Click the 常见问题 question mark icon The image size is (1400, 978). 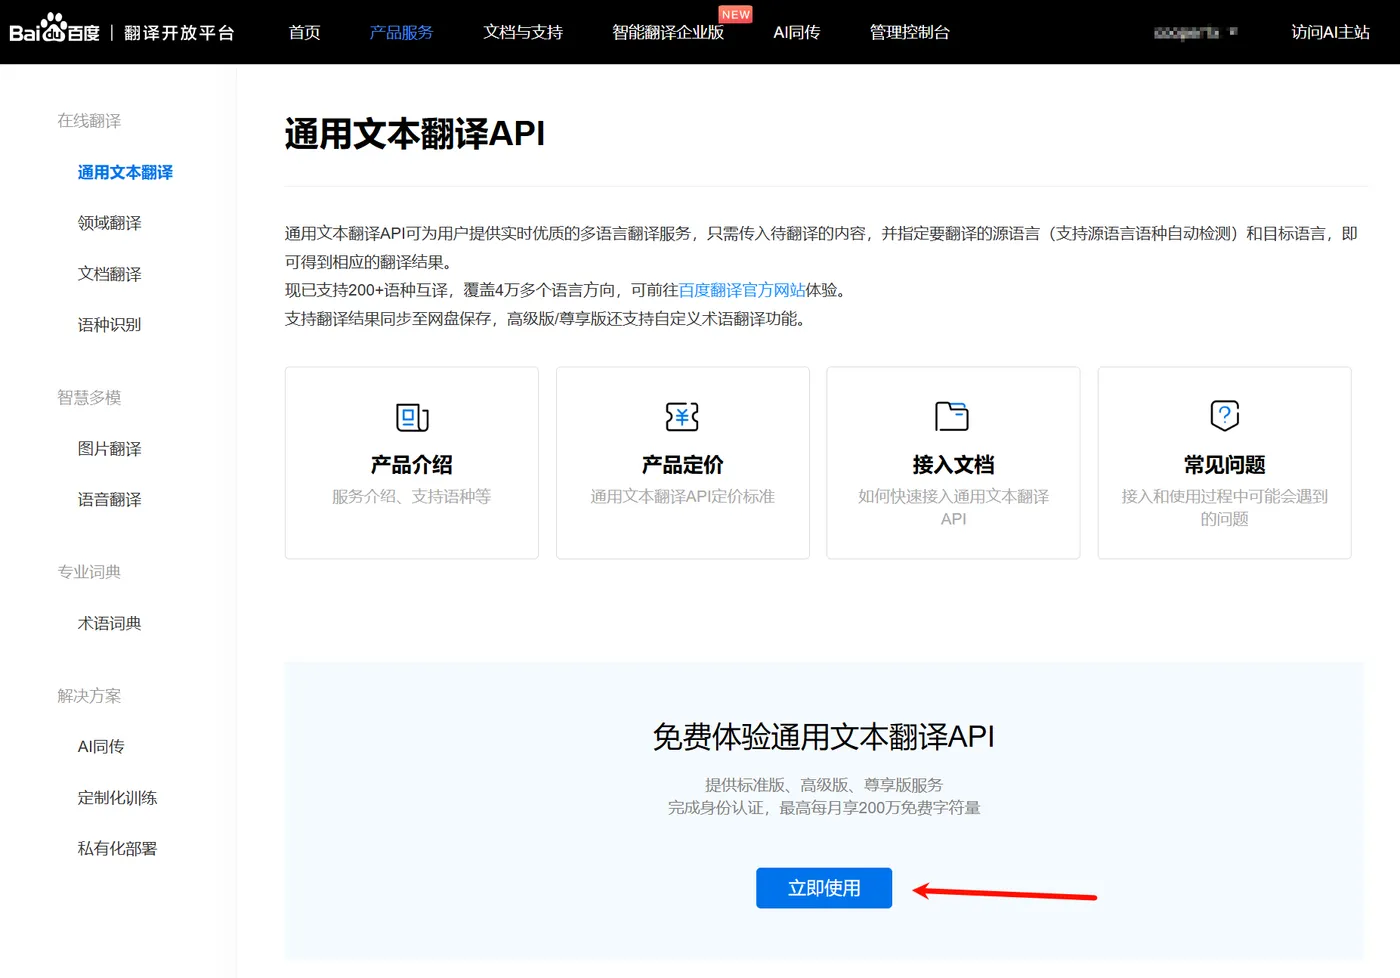pos(1224,415)
